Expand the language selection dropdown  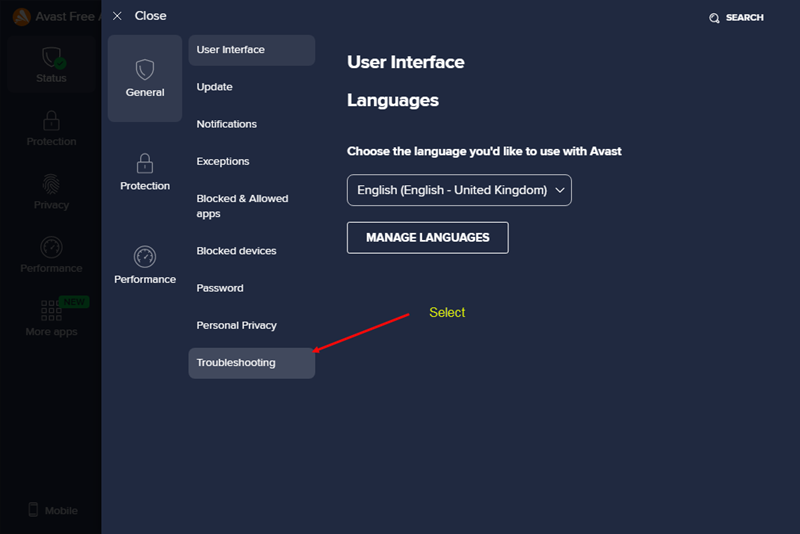[459, 190]
